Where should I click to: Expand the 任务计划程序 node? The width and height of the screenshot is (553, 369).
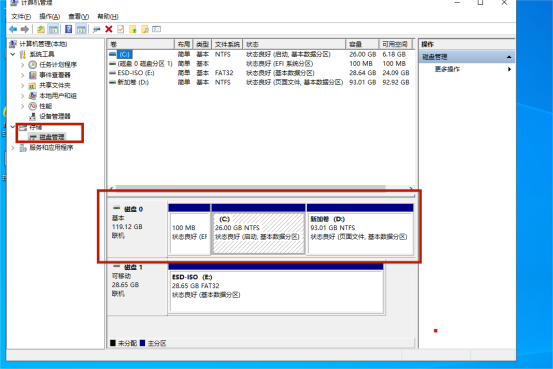coord(23,65)
